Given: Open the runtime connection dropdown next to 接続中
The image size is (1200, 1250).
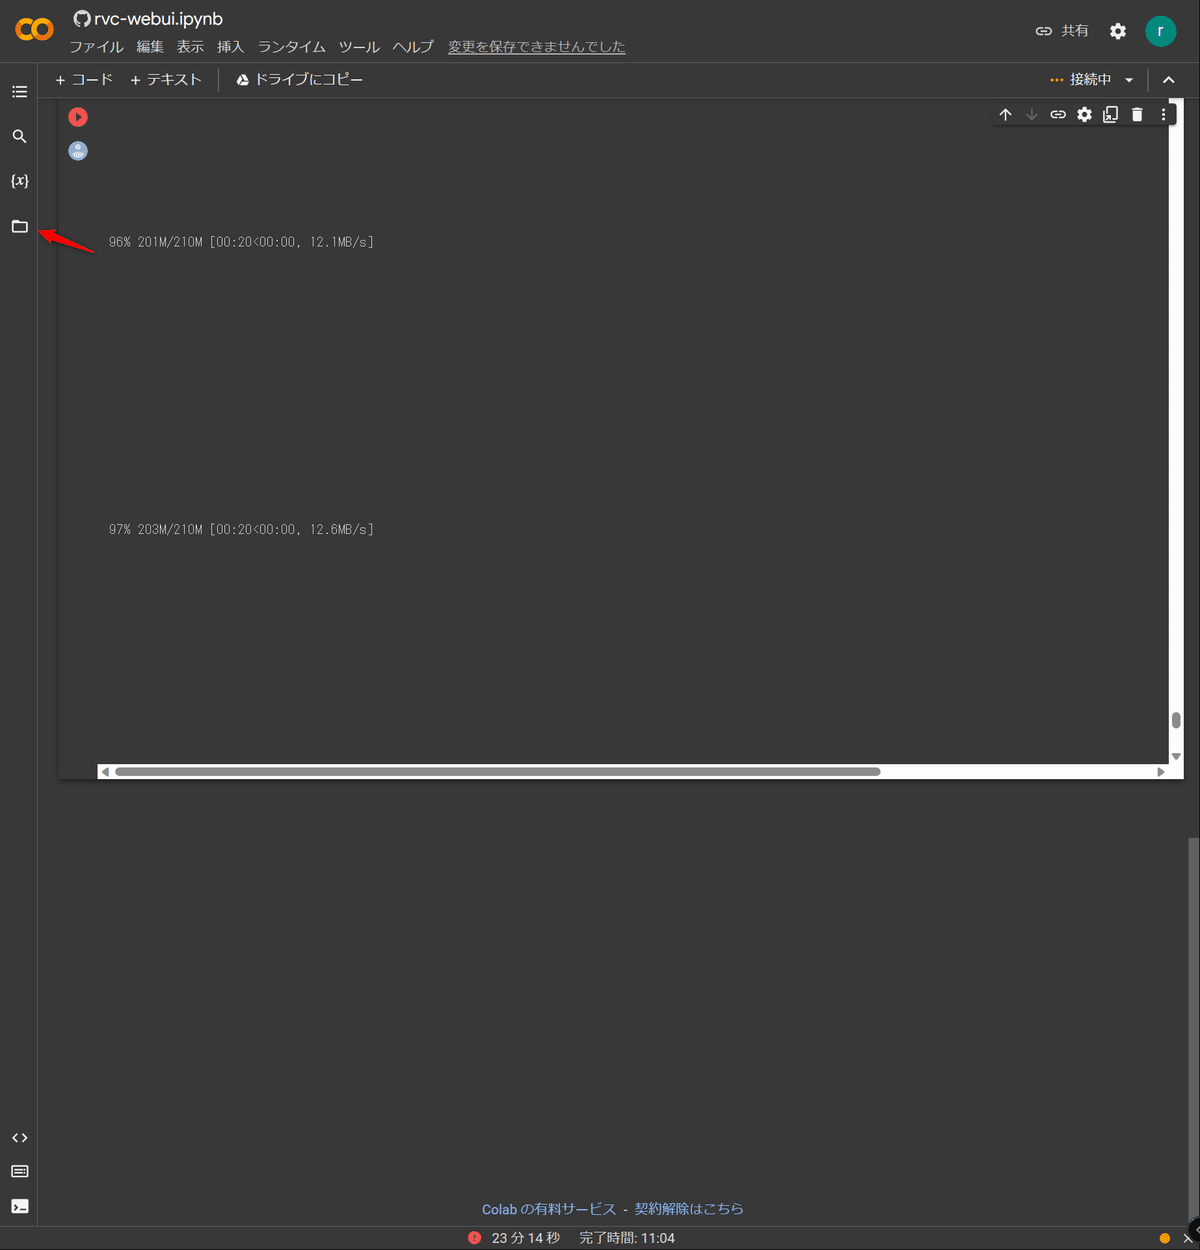Looking at the screenshot, I should (1129, 79).
